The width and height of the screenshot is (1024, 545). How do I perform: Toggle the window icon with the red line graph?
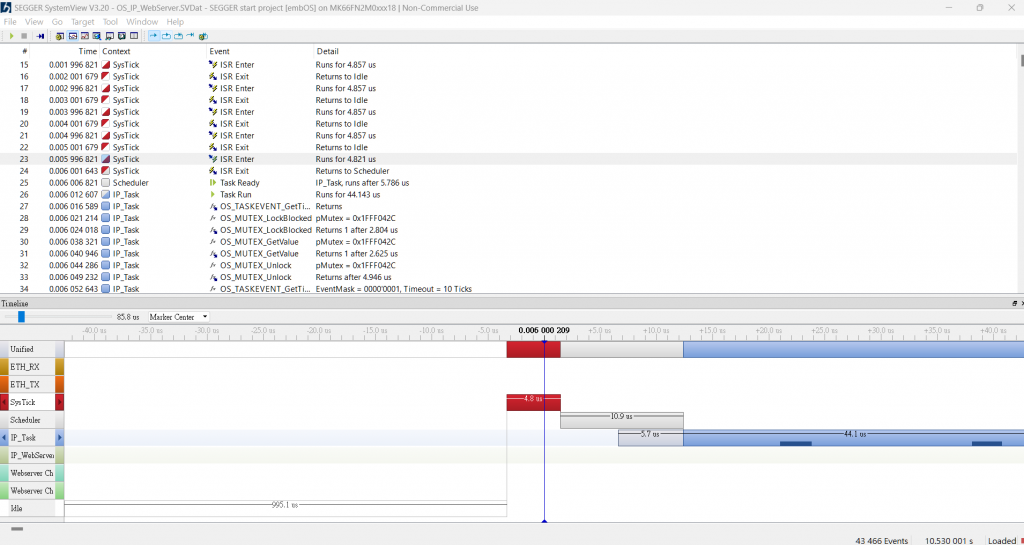(x=85, y=36)
